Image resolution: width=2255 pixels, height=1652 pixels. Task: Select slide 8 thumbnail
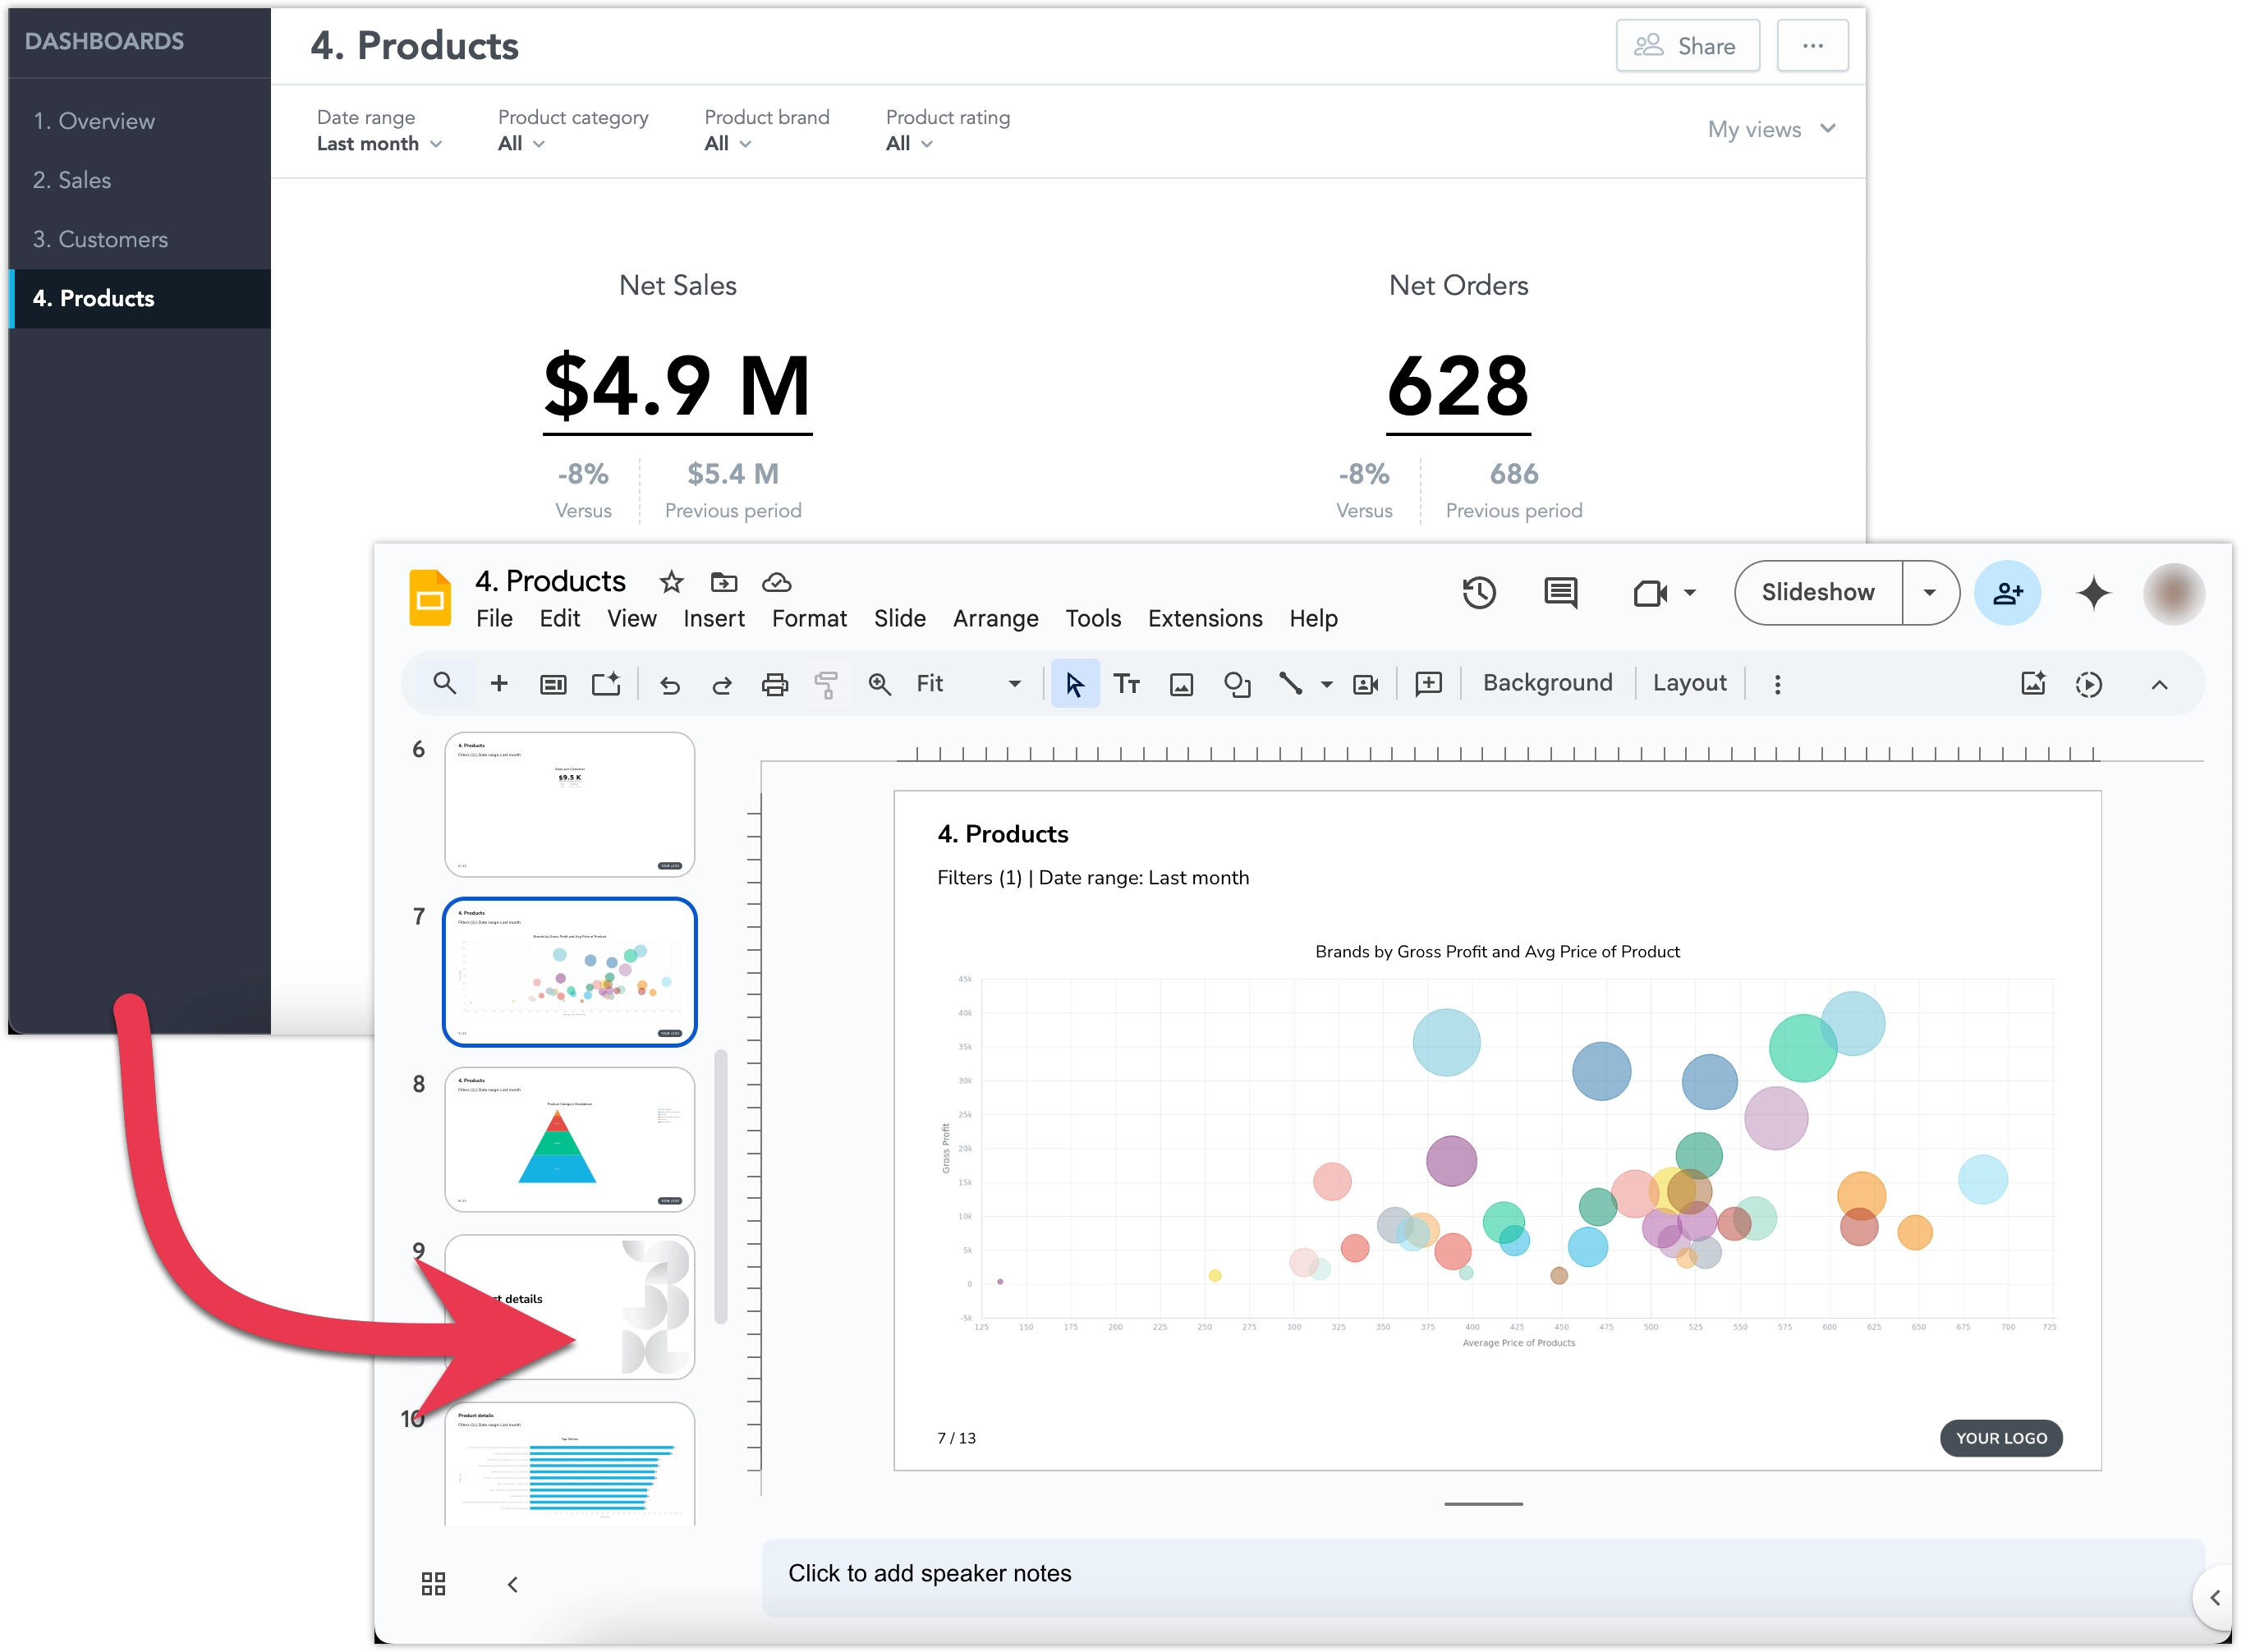569,1139
